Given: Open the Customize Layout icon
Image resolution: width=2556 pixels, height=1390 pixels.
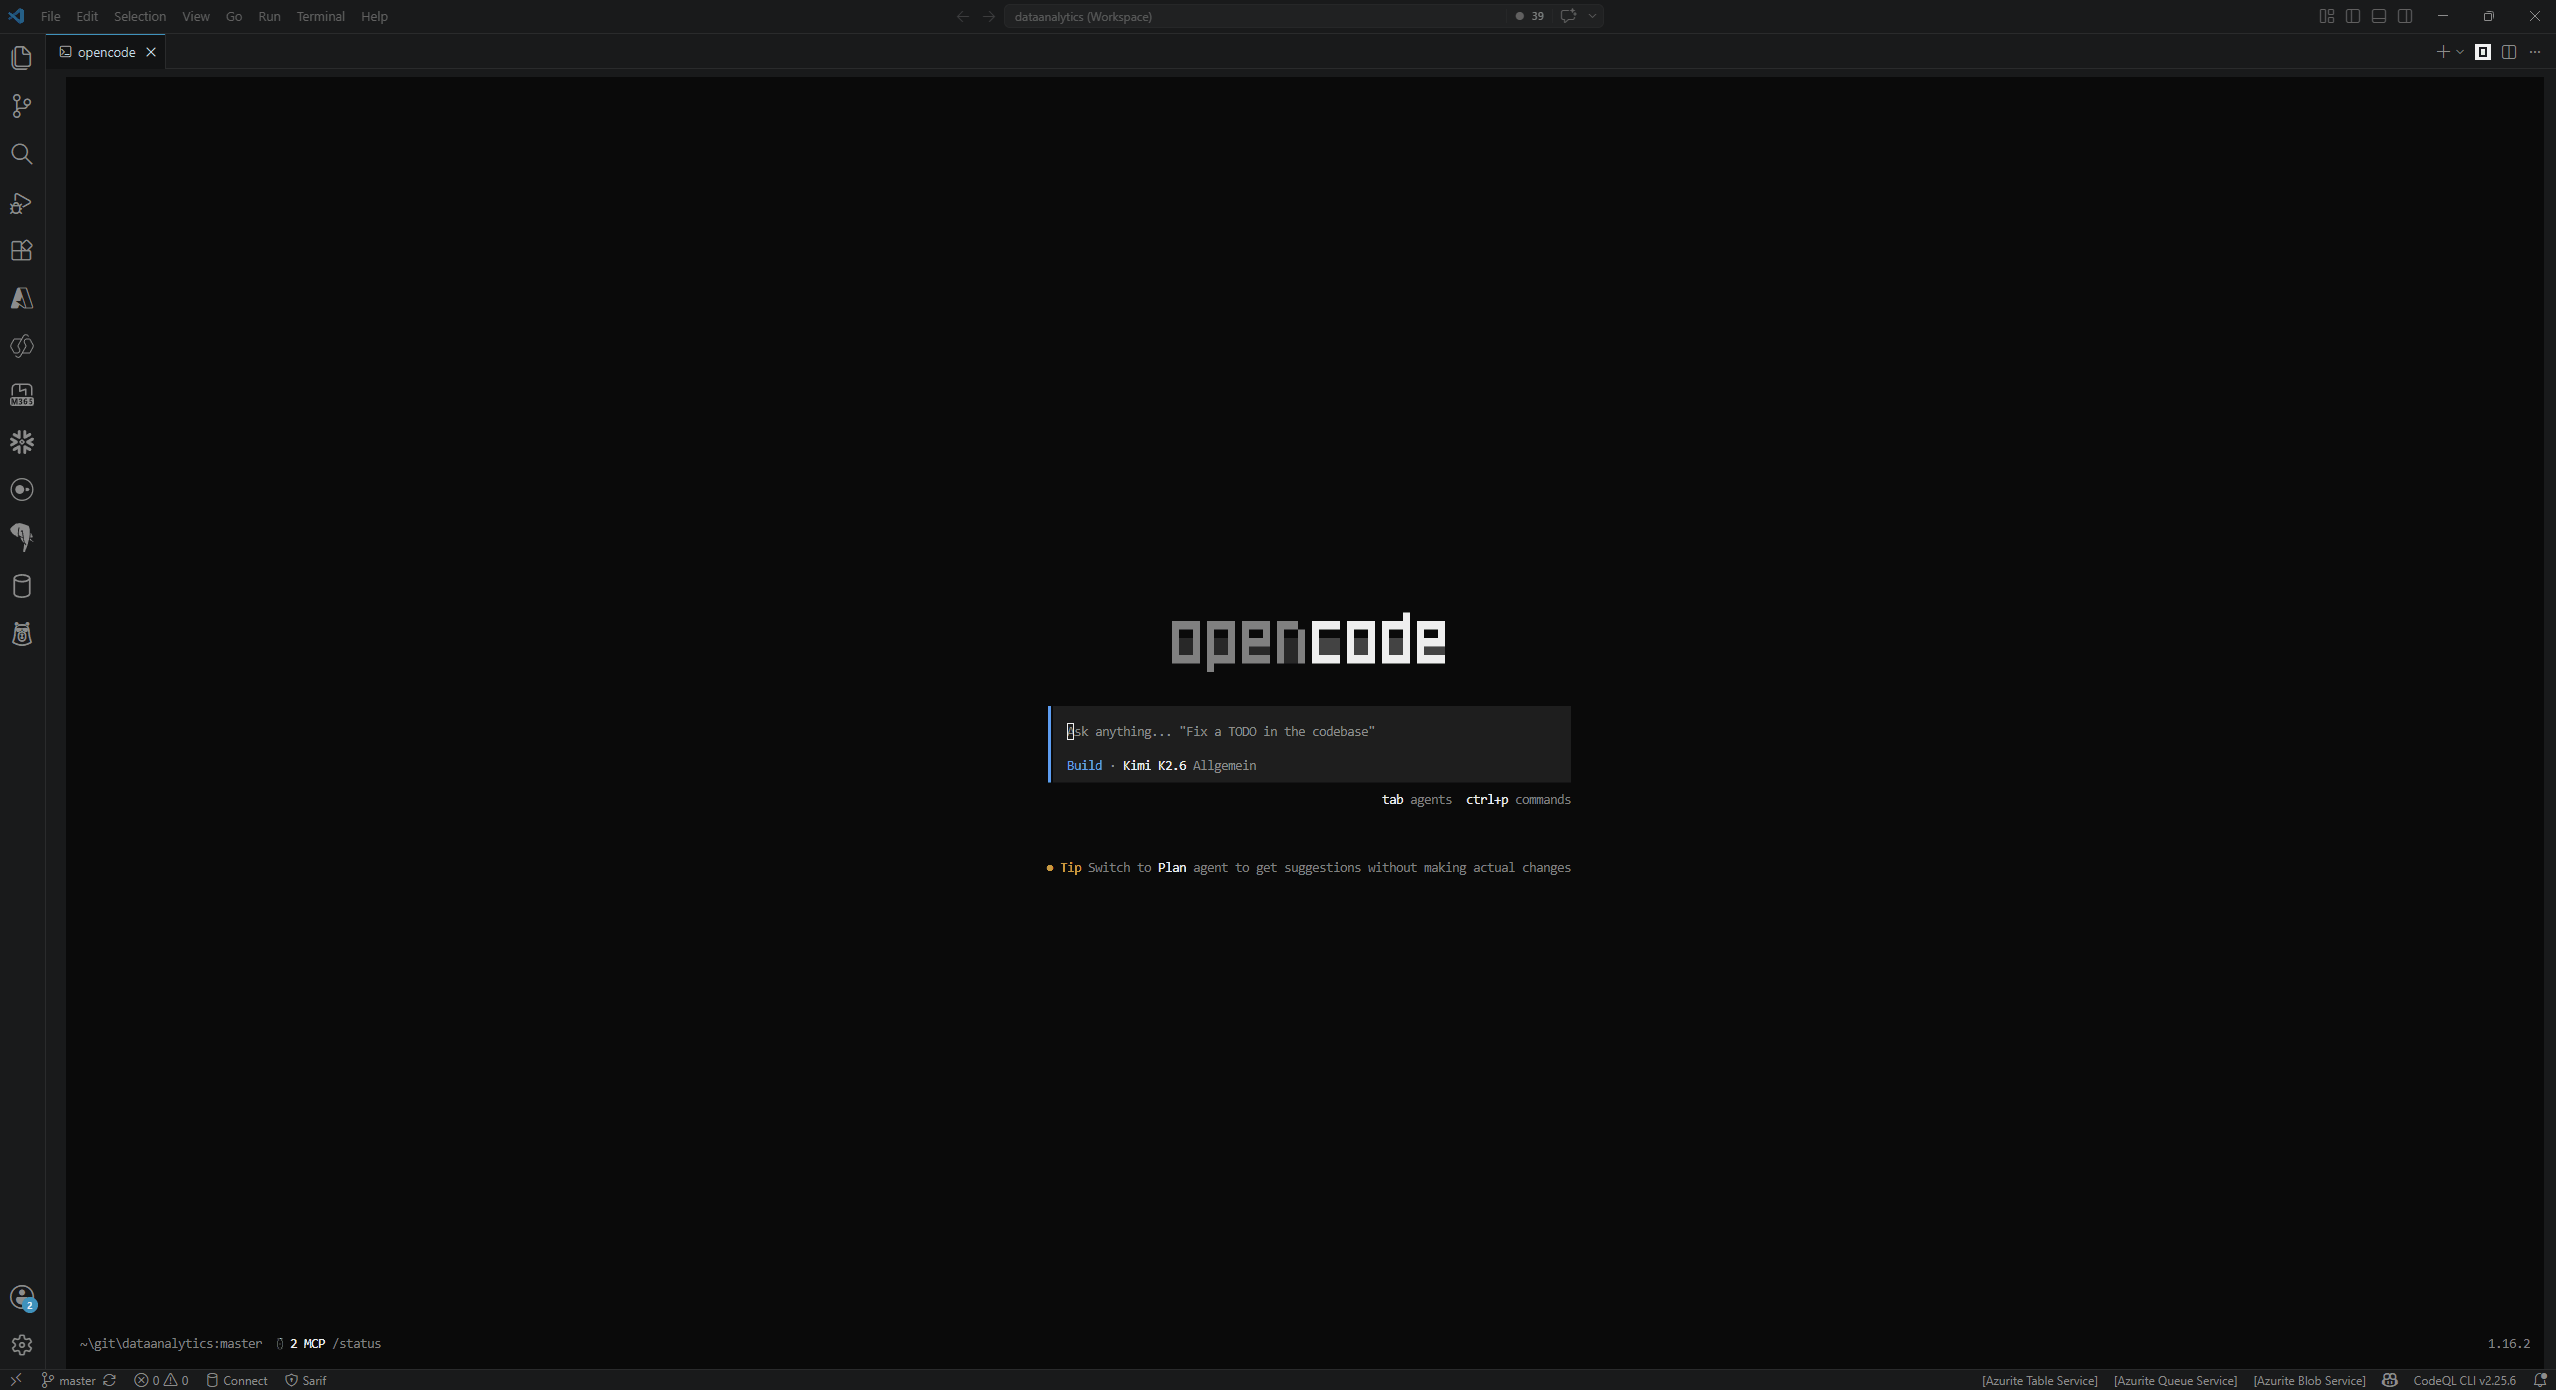Looking at the screenshot, I should [2327, 16].
